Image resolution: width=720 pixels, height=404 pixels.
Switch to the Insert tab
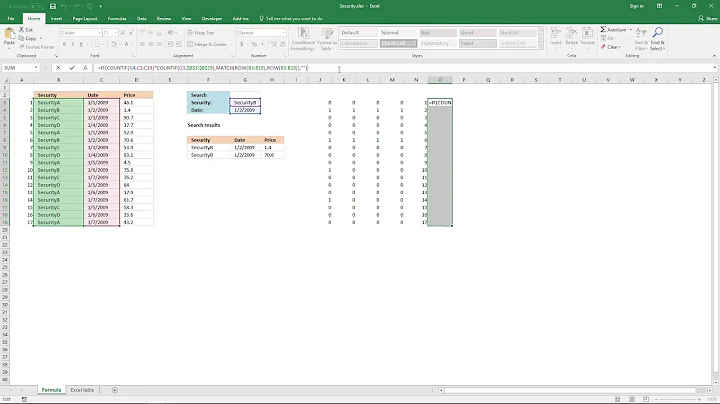56,19
